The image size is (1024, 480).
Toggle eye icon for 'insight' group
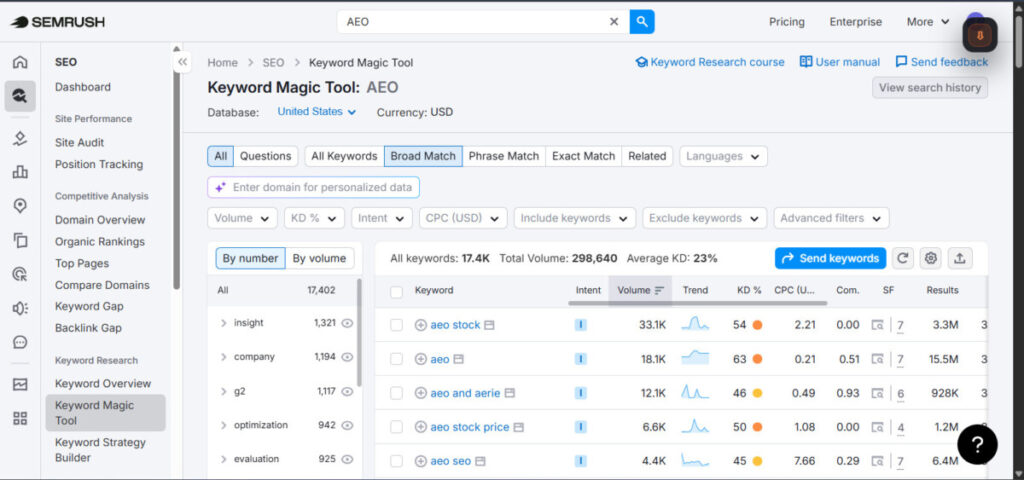click(347, 323)
